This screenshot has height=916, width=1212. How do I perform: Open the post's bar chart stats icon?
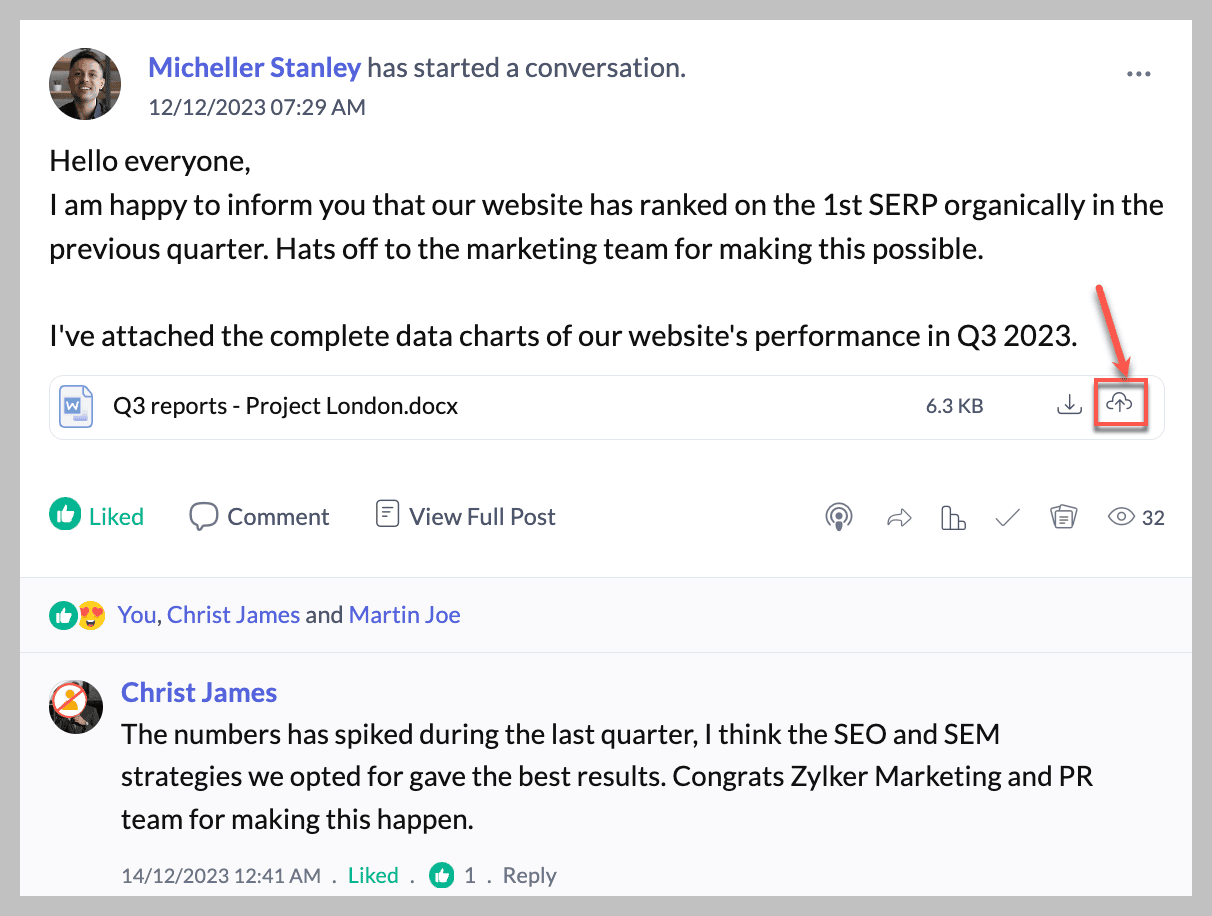coord(953,517)
